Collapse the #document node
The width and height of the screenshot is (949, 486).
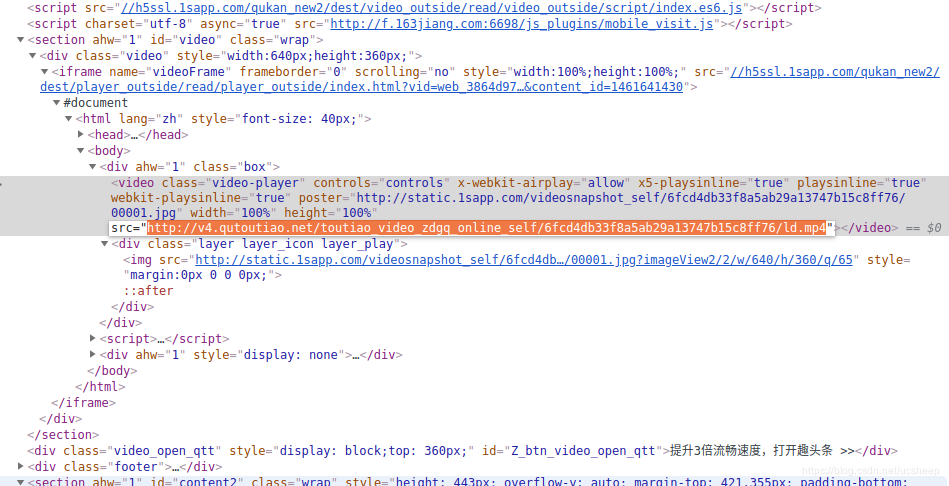pyautogui.click(x=56, y=103)
